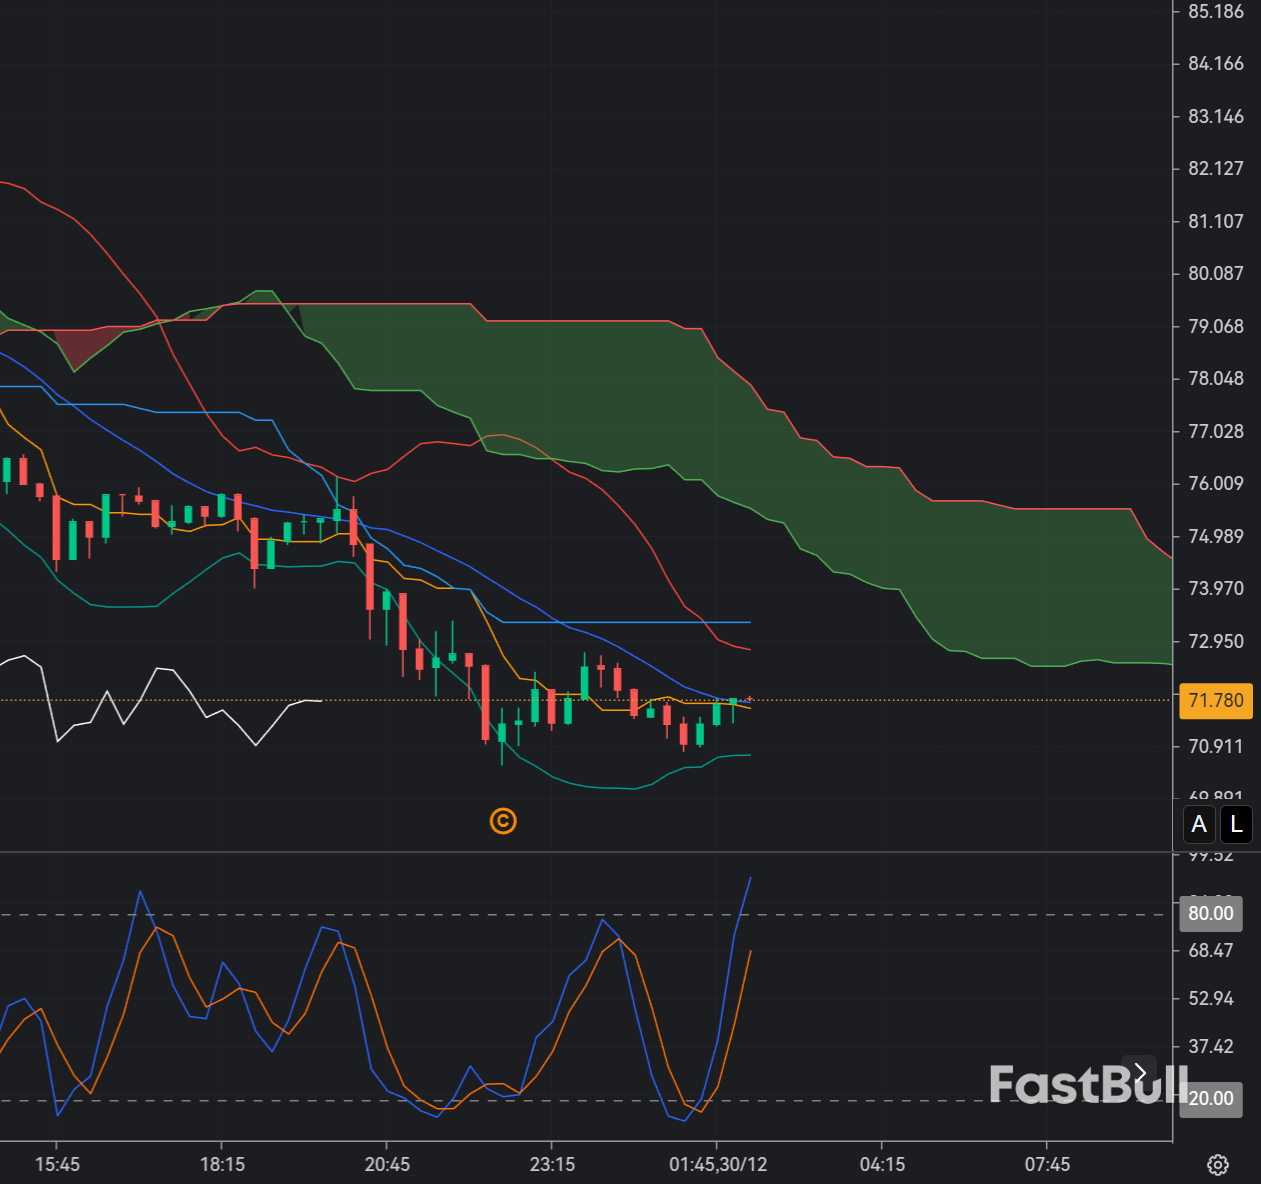Toggle auto price scale with the "A" button
Screen dimensions: 1261x1184
(1198, 824)
